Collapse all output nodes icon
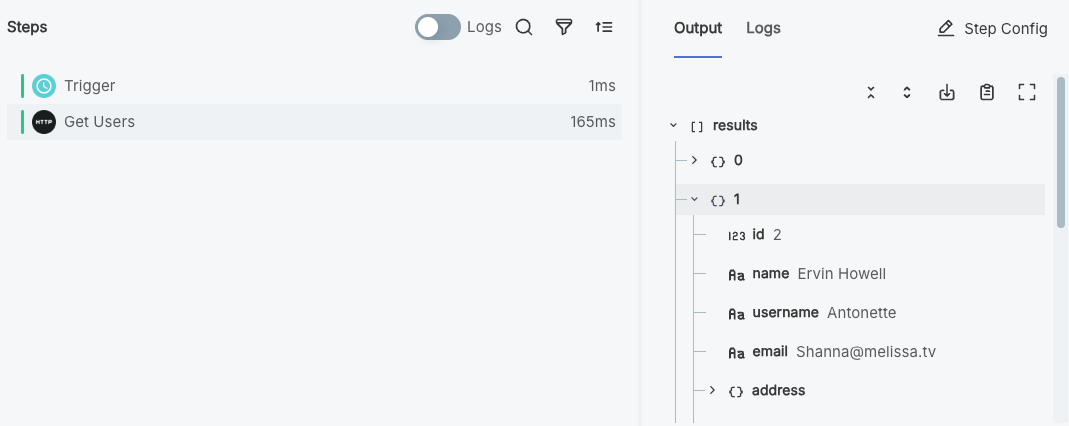 coord(871,93)
